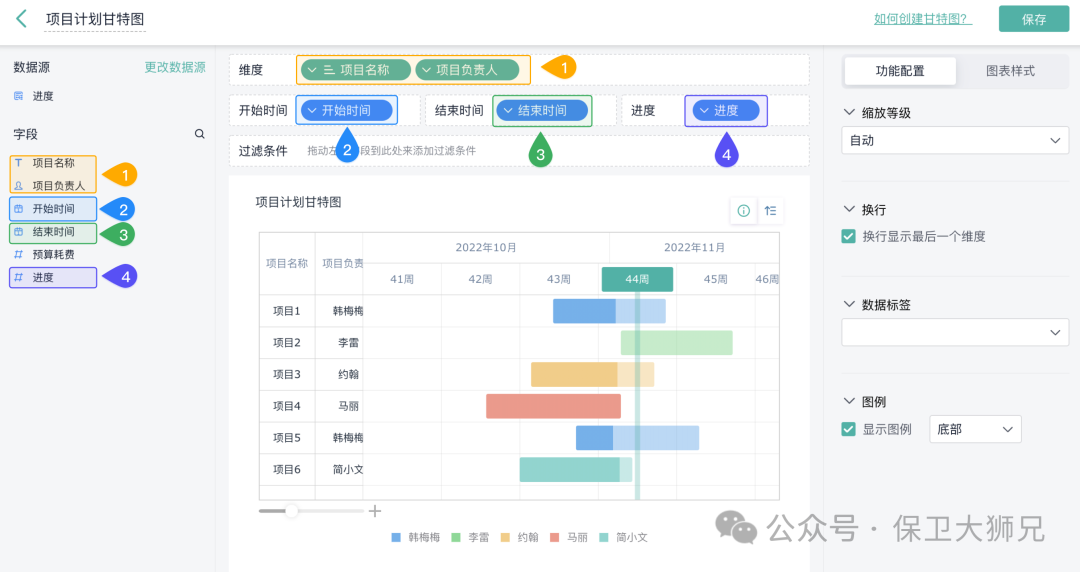This screenshot has height=572, width=1080.
Task: Collapse the 数据标签 section
Action: (x=849, y=304)
